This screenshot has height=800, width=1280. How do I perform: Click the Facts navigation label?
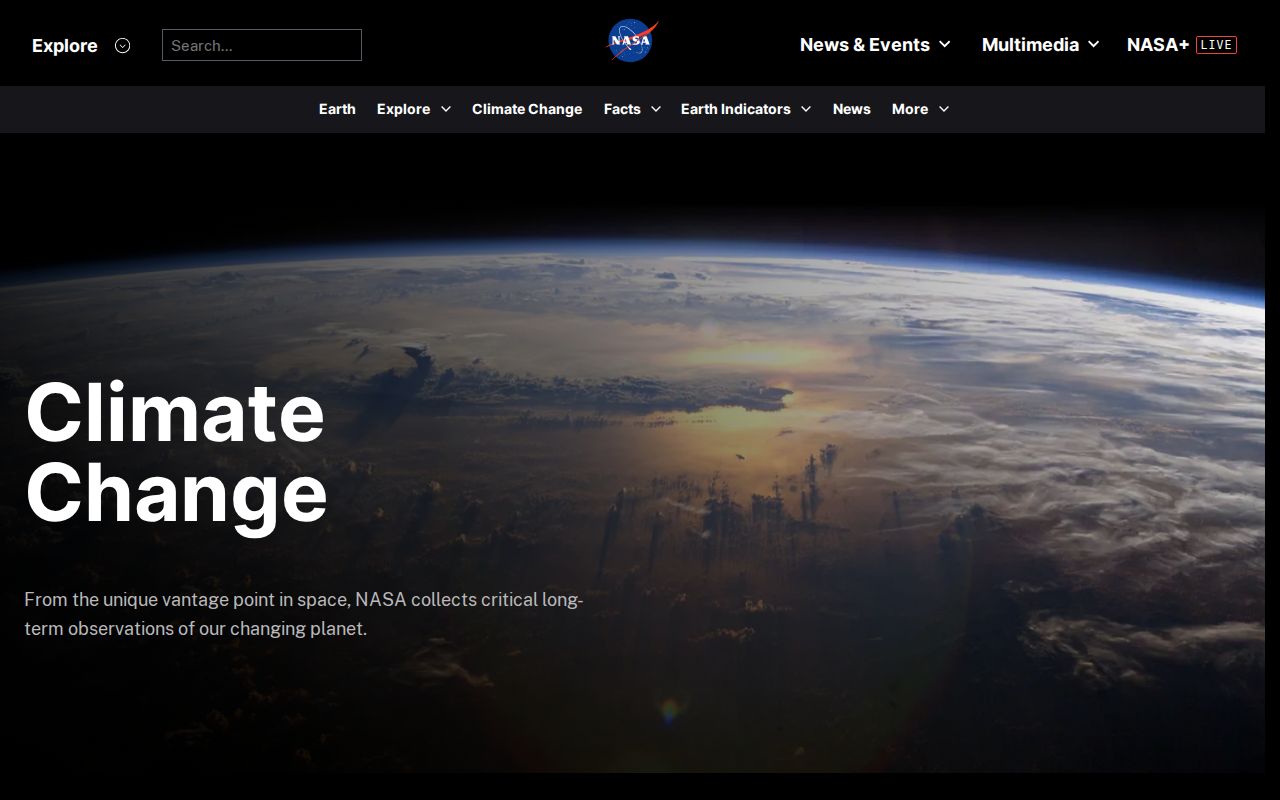(x=622, y=109)
